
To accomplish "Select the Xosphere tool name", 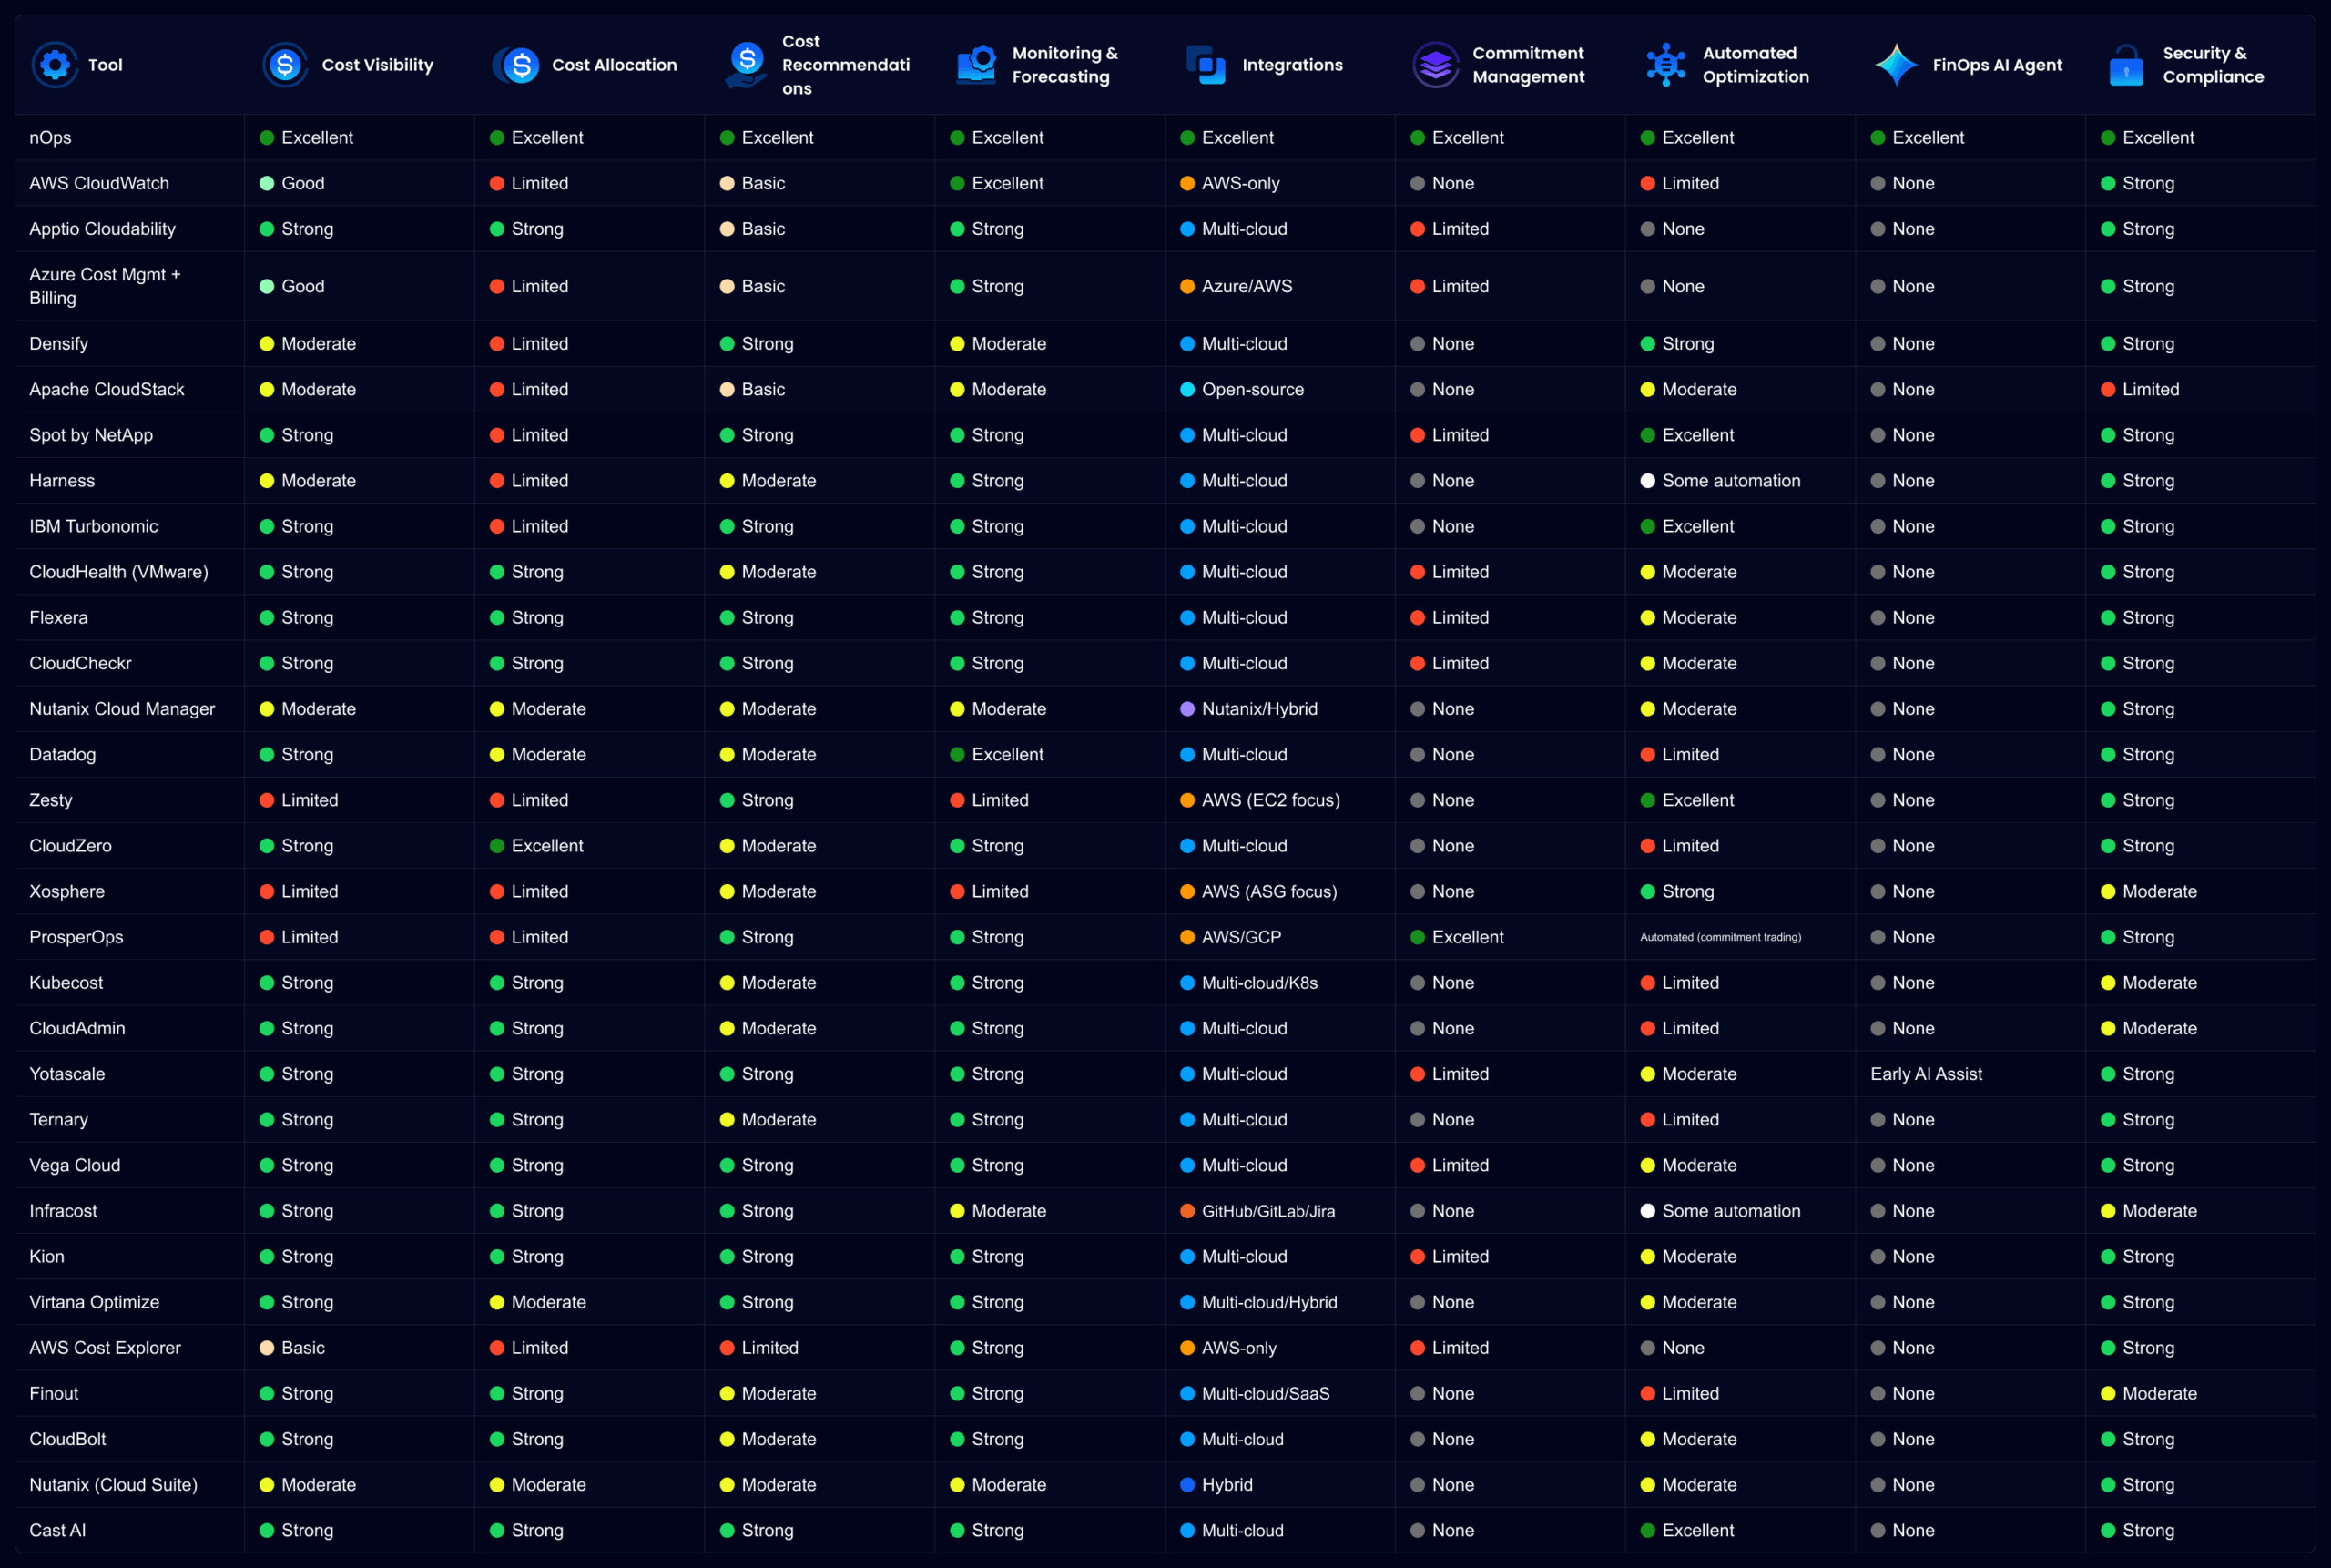I will click(66, 892).
